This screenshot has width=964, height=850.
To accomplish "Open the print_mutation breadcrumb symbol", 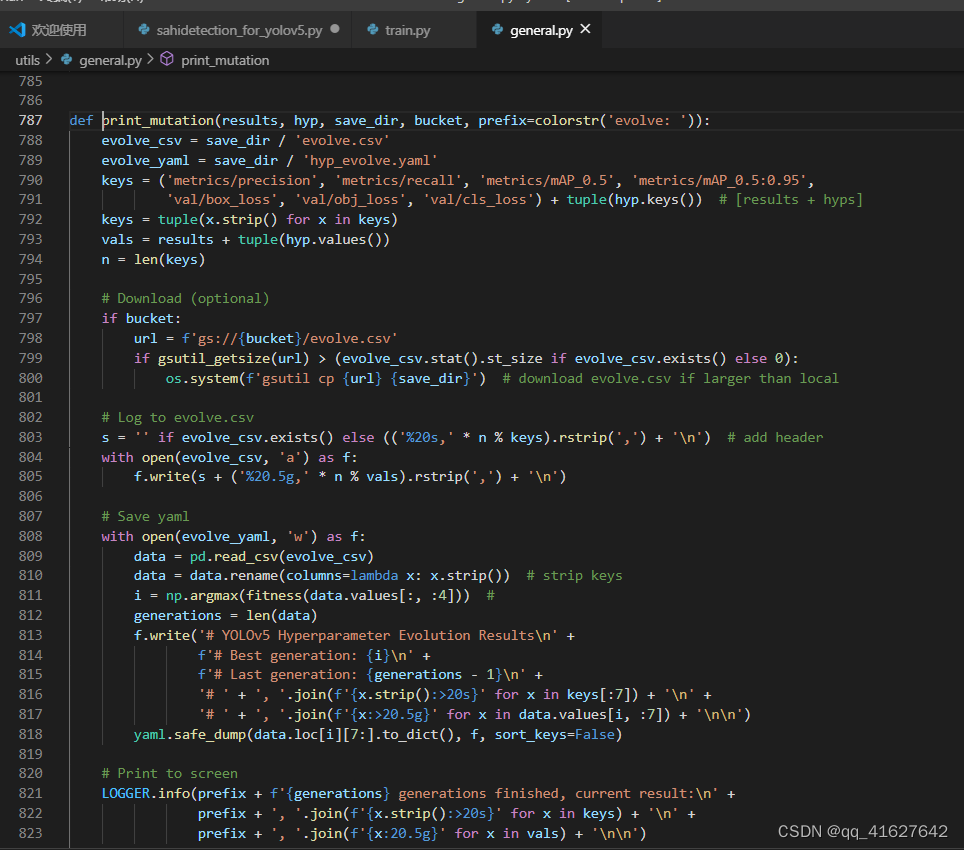I will pyautogui.click(x=225, y=60).
